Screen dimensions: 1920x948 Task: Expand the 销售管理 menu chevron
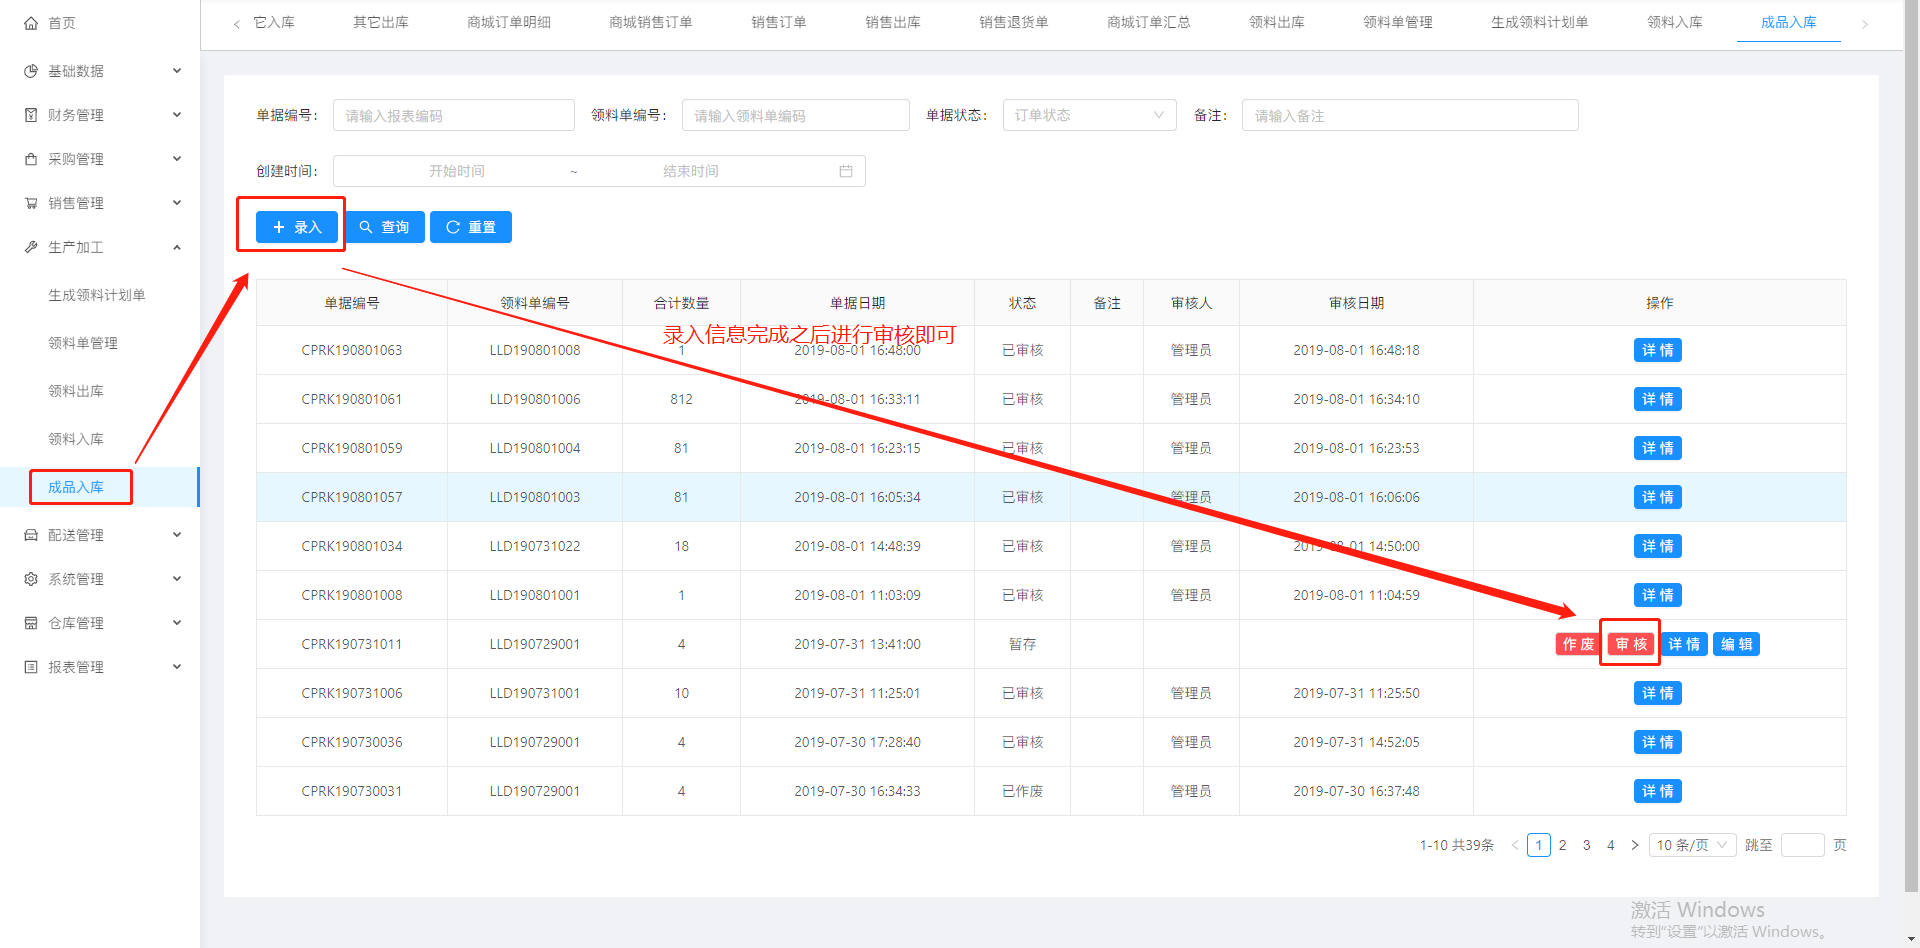point(177,203)
